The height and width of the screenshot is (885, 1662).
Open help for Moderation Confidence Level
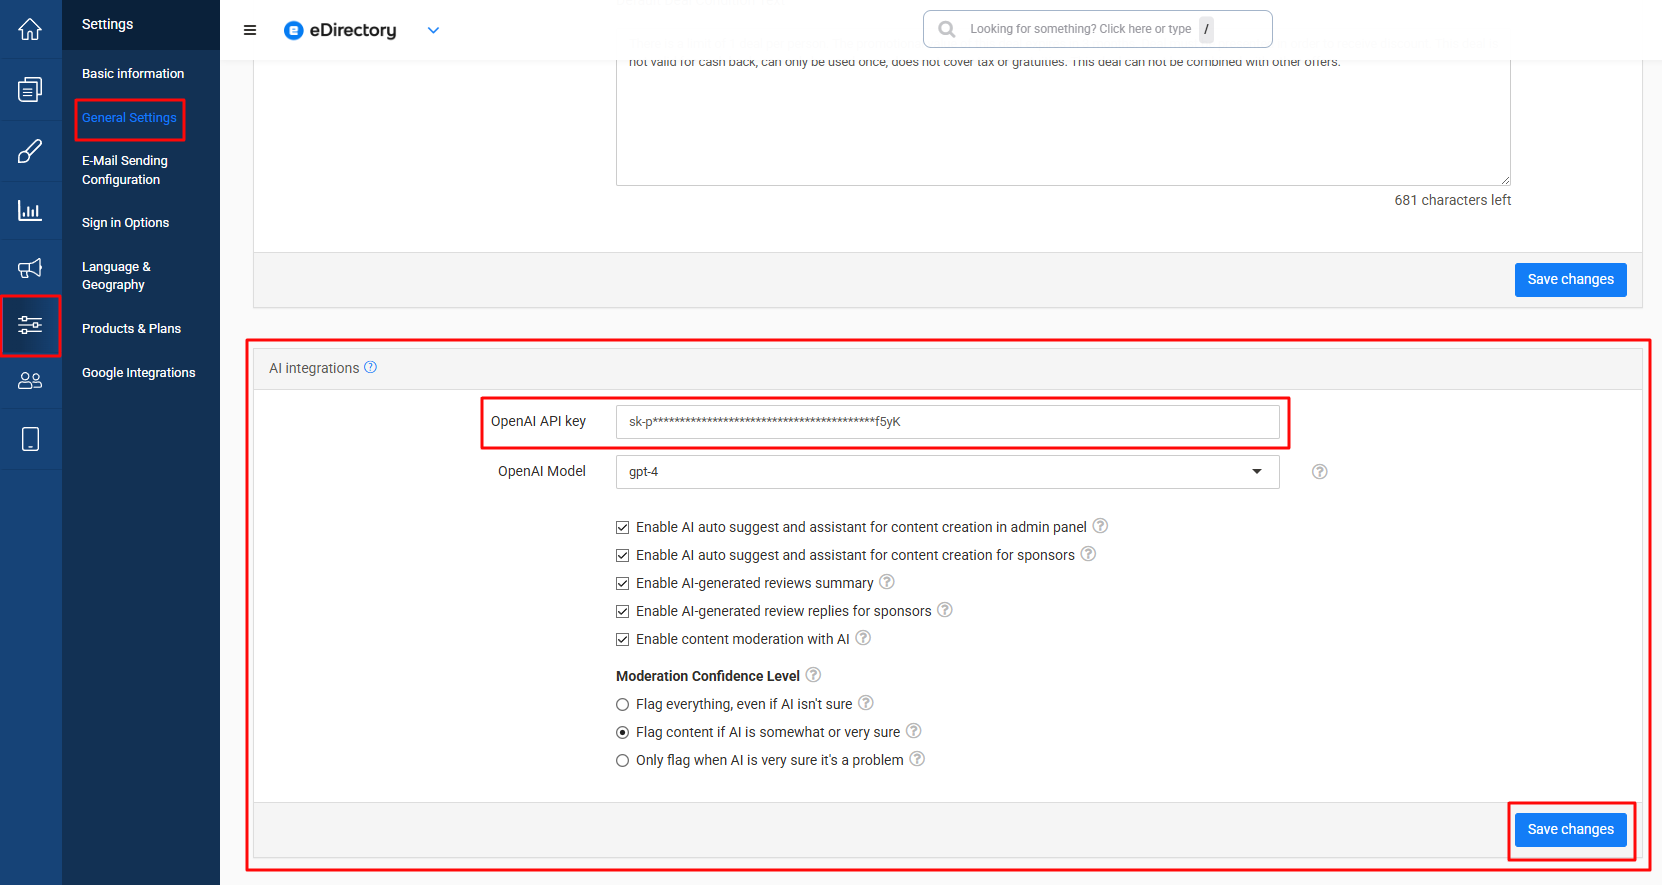pos(814,675)
